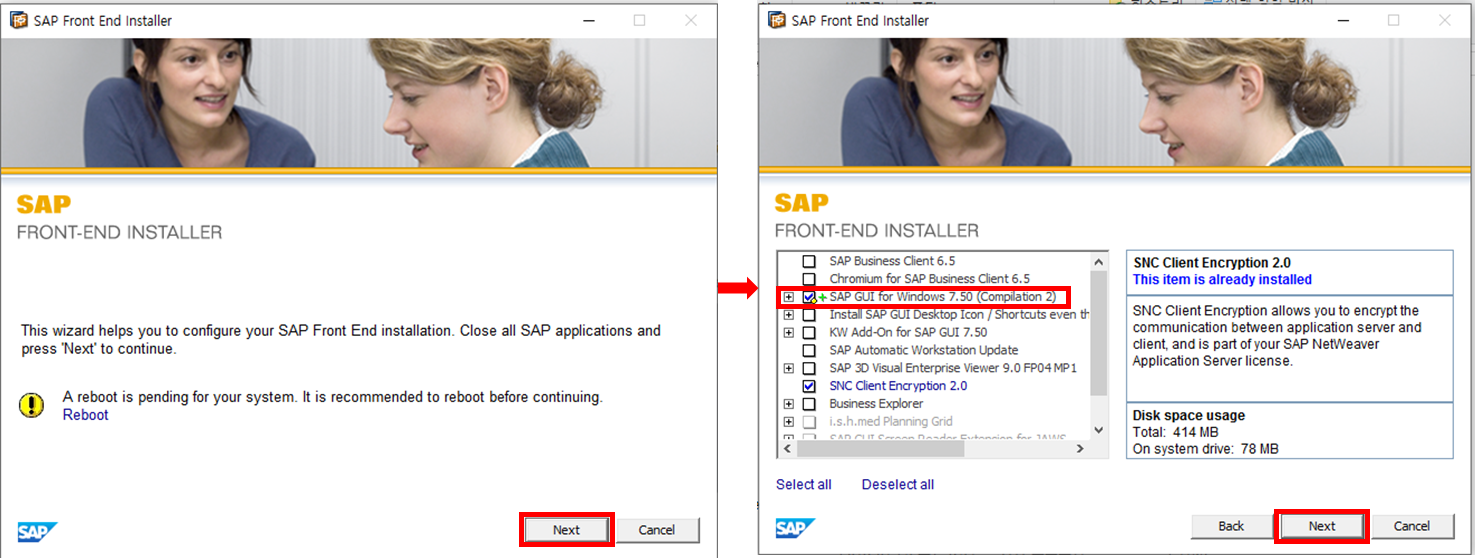Click the 'Disk space usage' heading
Screen dimensions: 1475x558
pos(1189,416)
